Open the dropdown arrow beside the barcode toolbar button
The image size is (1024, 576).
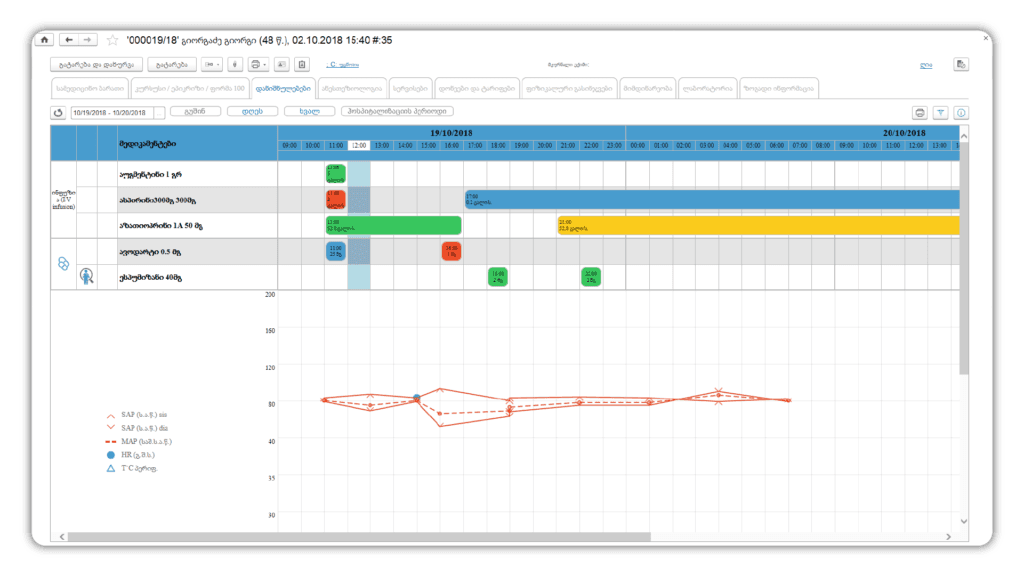click(x=216, y=64)
